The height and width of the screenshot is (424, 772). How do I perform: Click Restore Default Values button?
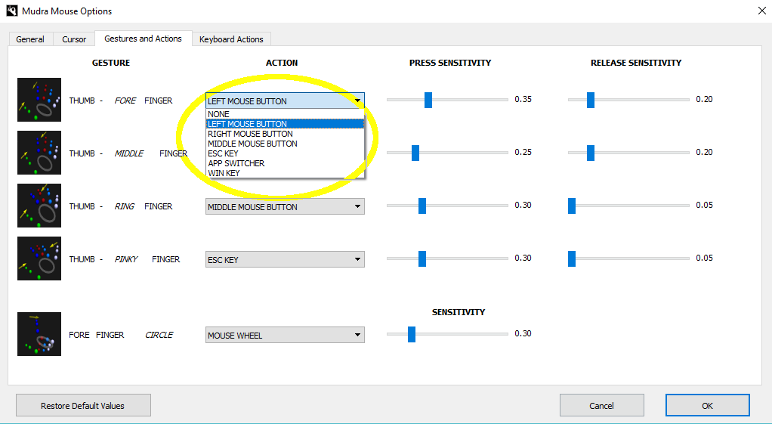(83, 405)
